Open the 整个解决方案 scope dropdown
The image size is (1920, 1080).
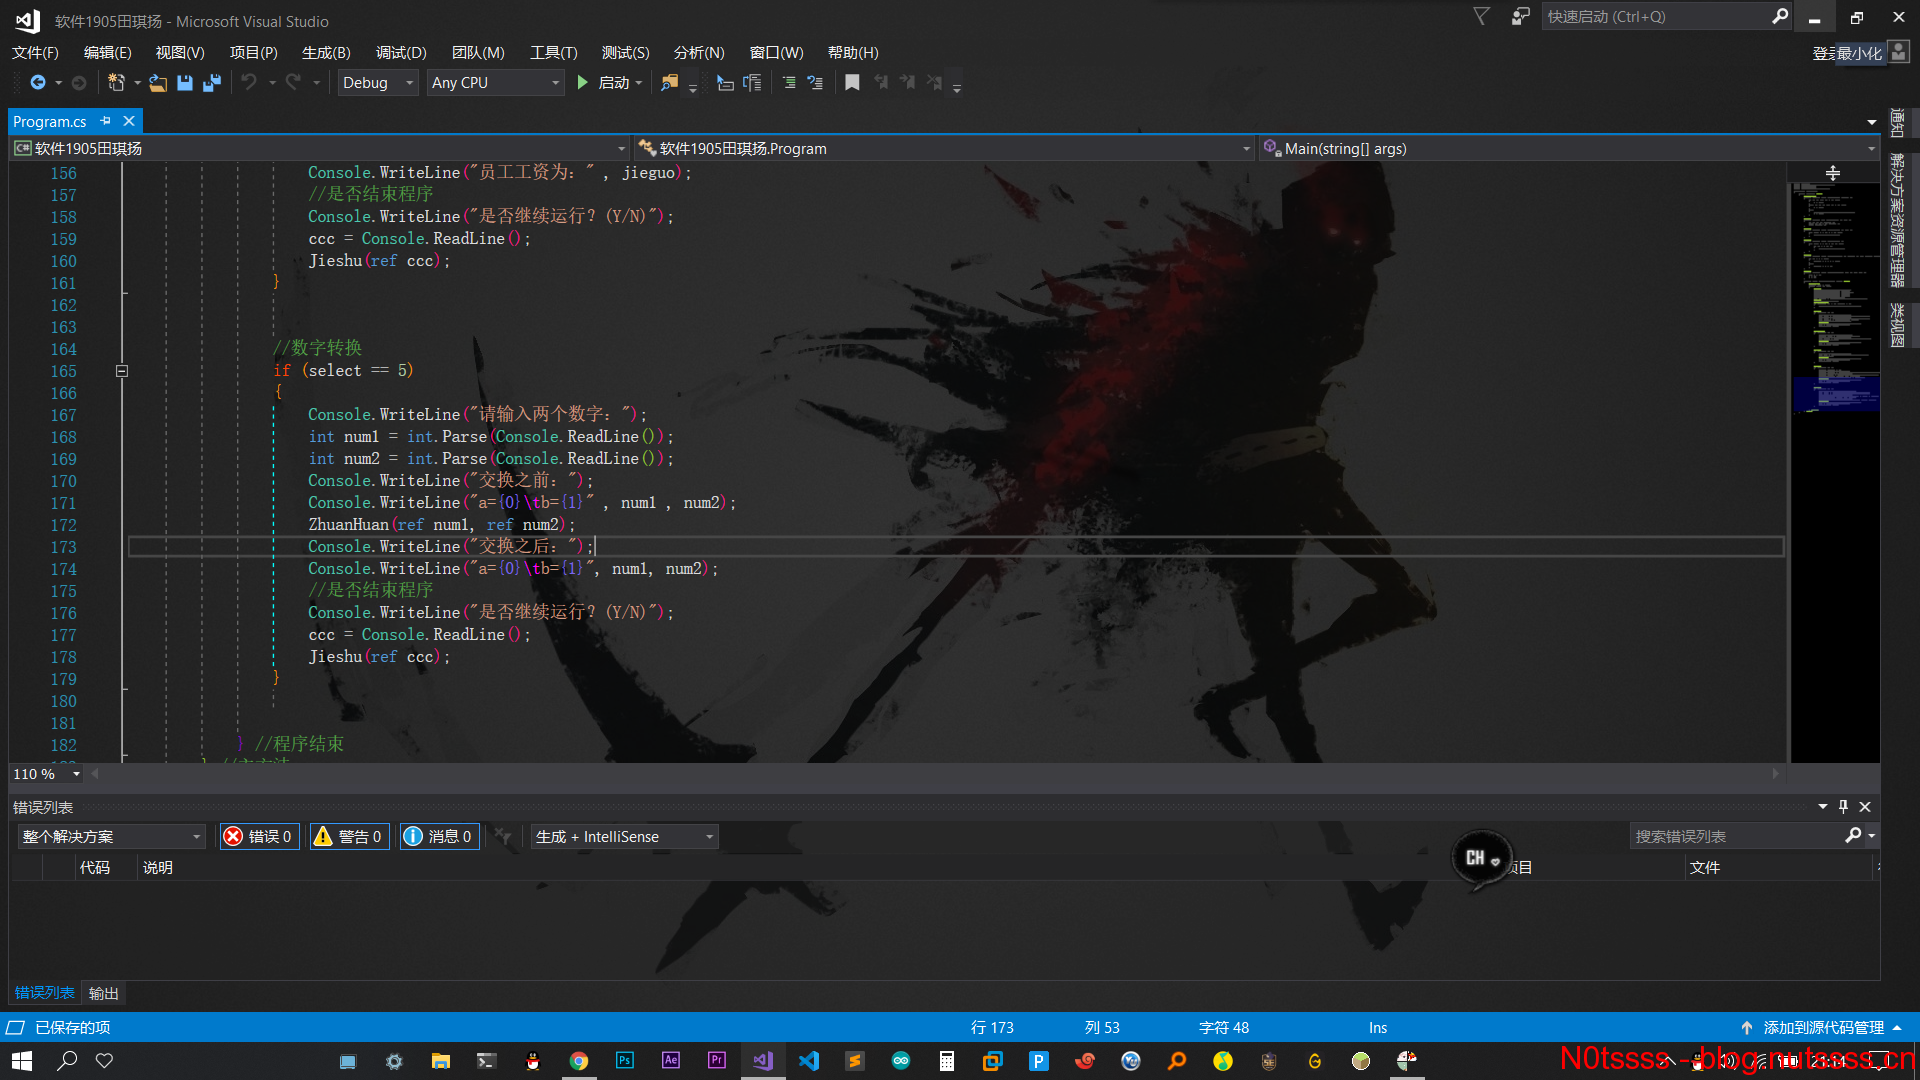[x=111, y=836]
